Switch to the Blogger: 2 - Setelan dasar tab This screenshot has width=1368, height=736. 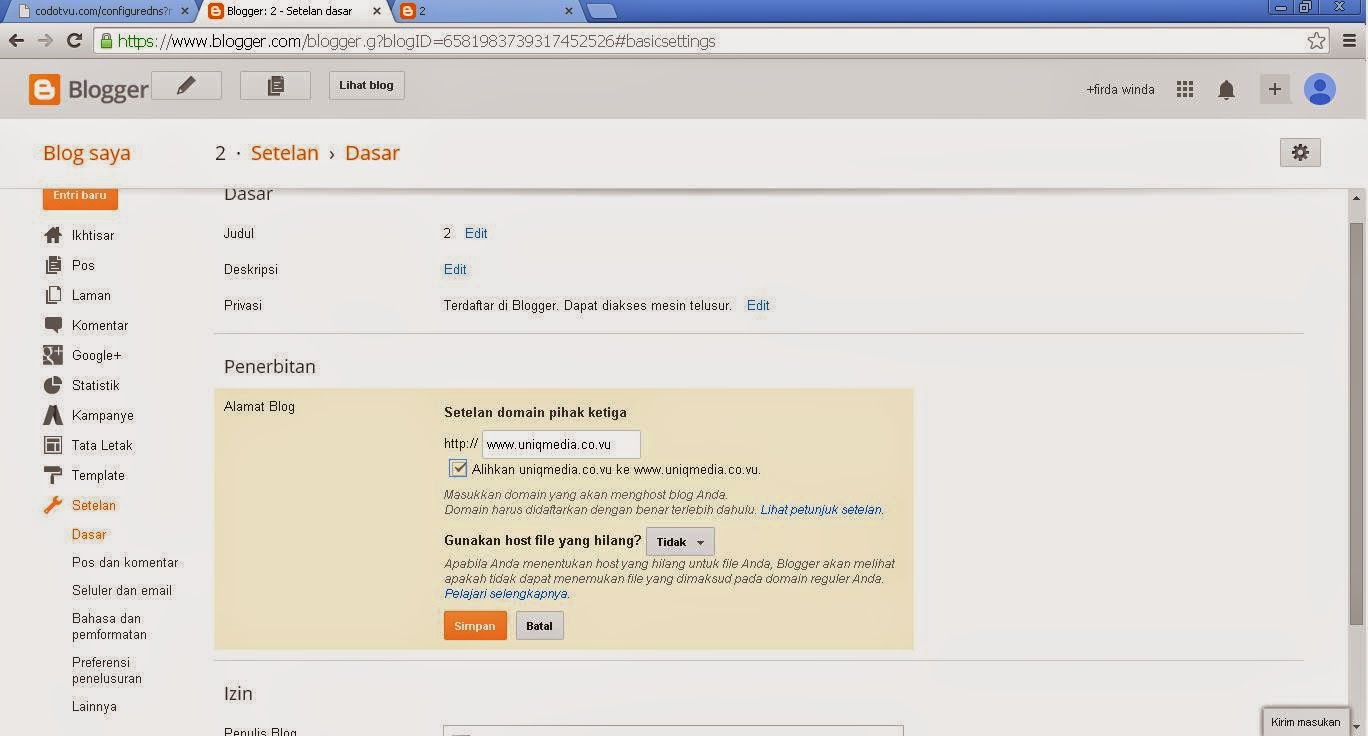click(x=290, y=11)
